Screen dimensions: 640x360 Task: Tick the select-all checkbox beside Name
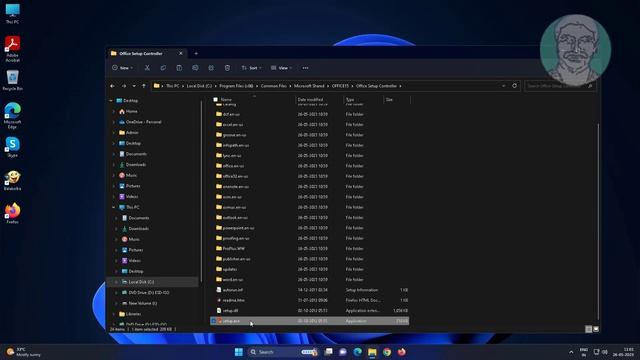(x=216, y=100)
